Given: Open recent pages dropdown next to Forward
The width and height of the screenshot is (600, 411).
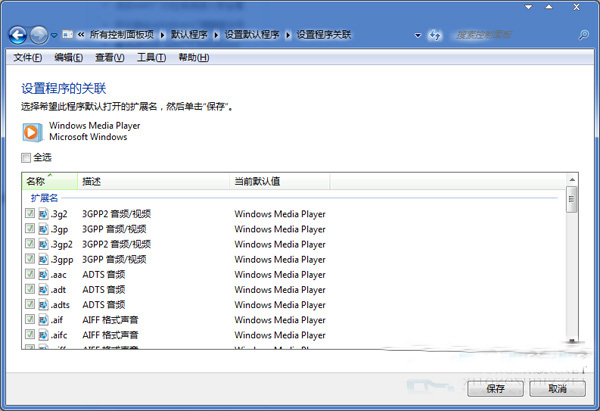Looking at the screenshot, I should tap(54, 35).
